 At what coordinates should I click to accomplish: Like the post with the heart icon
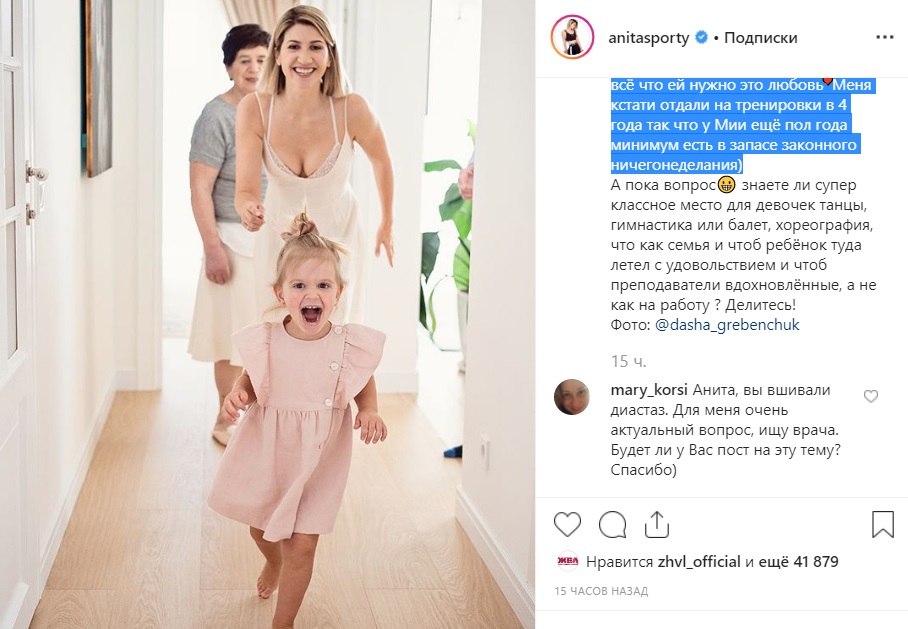567,525
